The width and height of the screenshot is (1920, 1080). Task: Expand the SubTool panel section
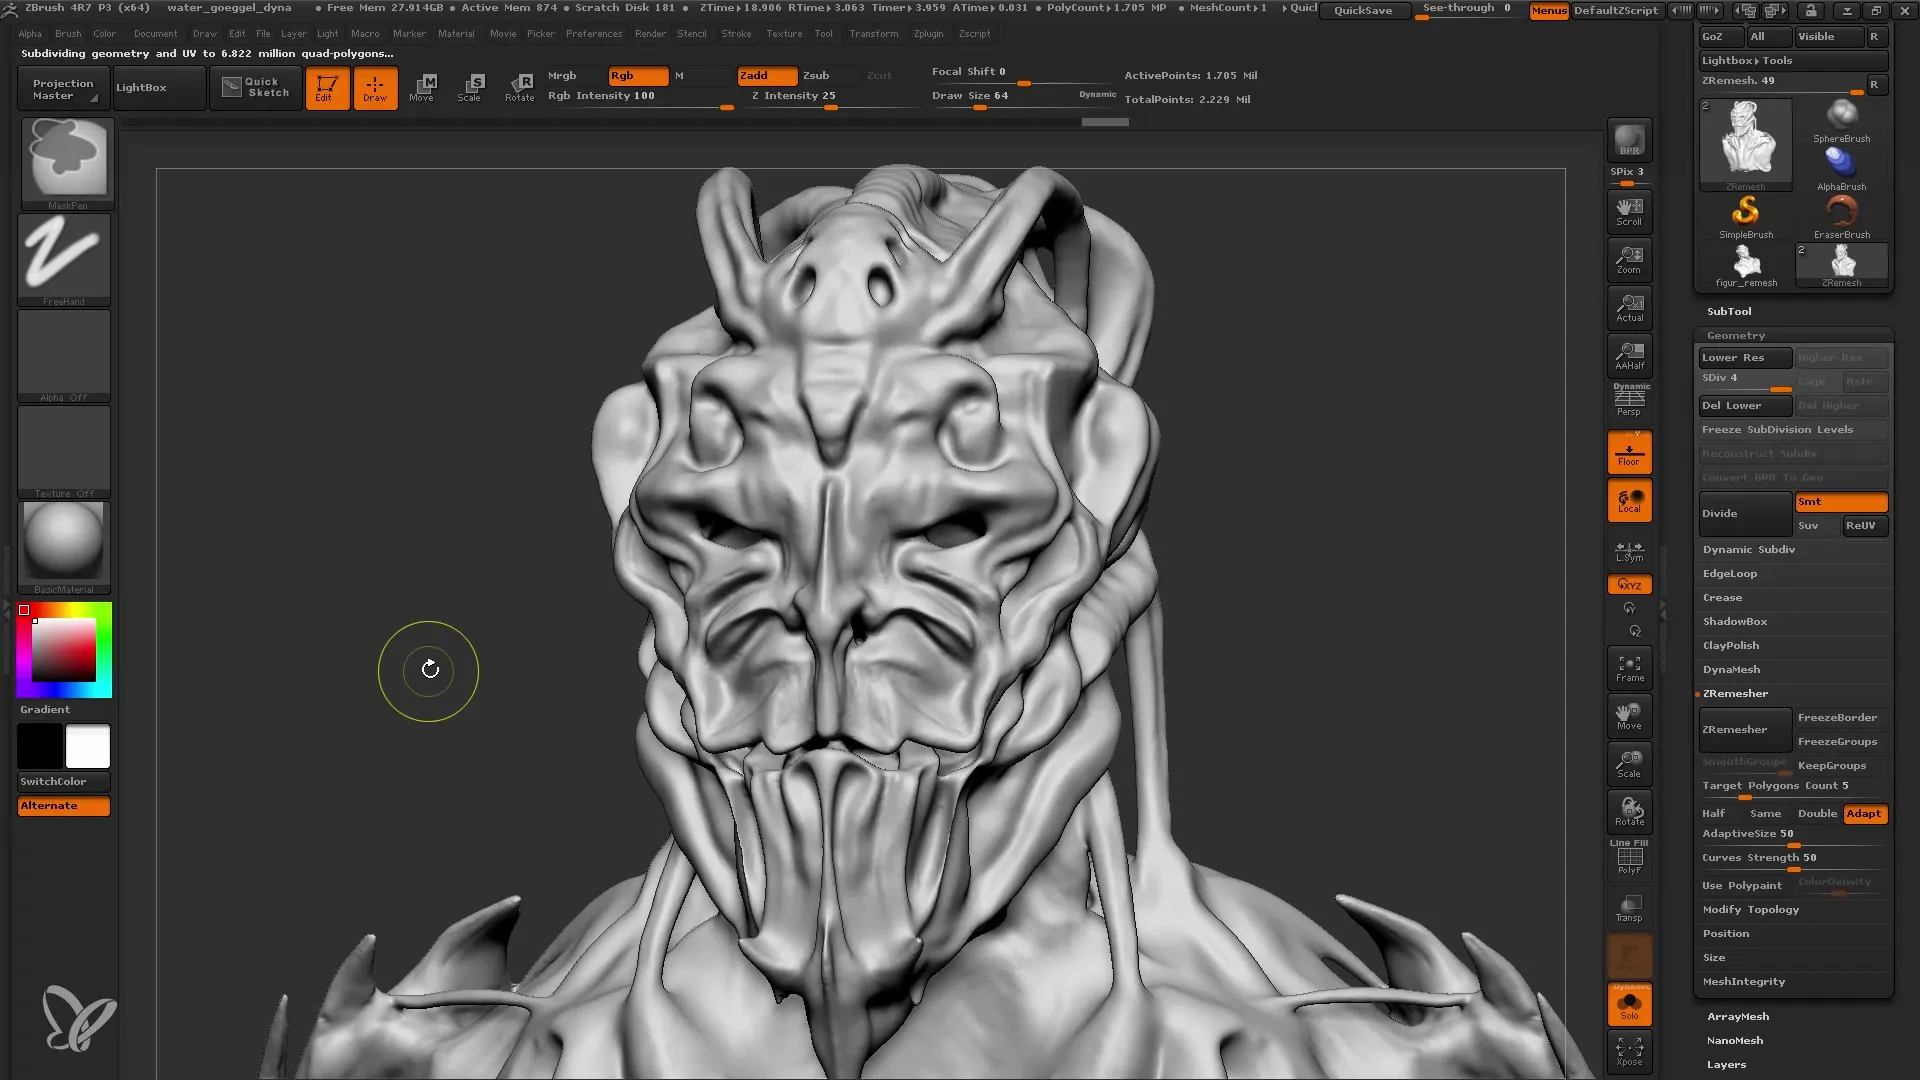1729,310
